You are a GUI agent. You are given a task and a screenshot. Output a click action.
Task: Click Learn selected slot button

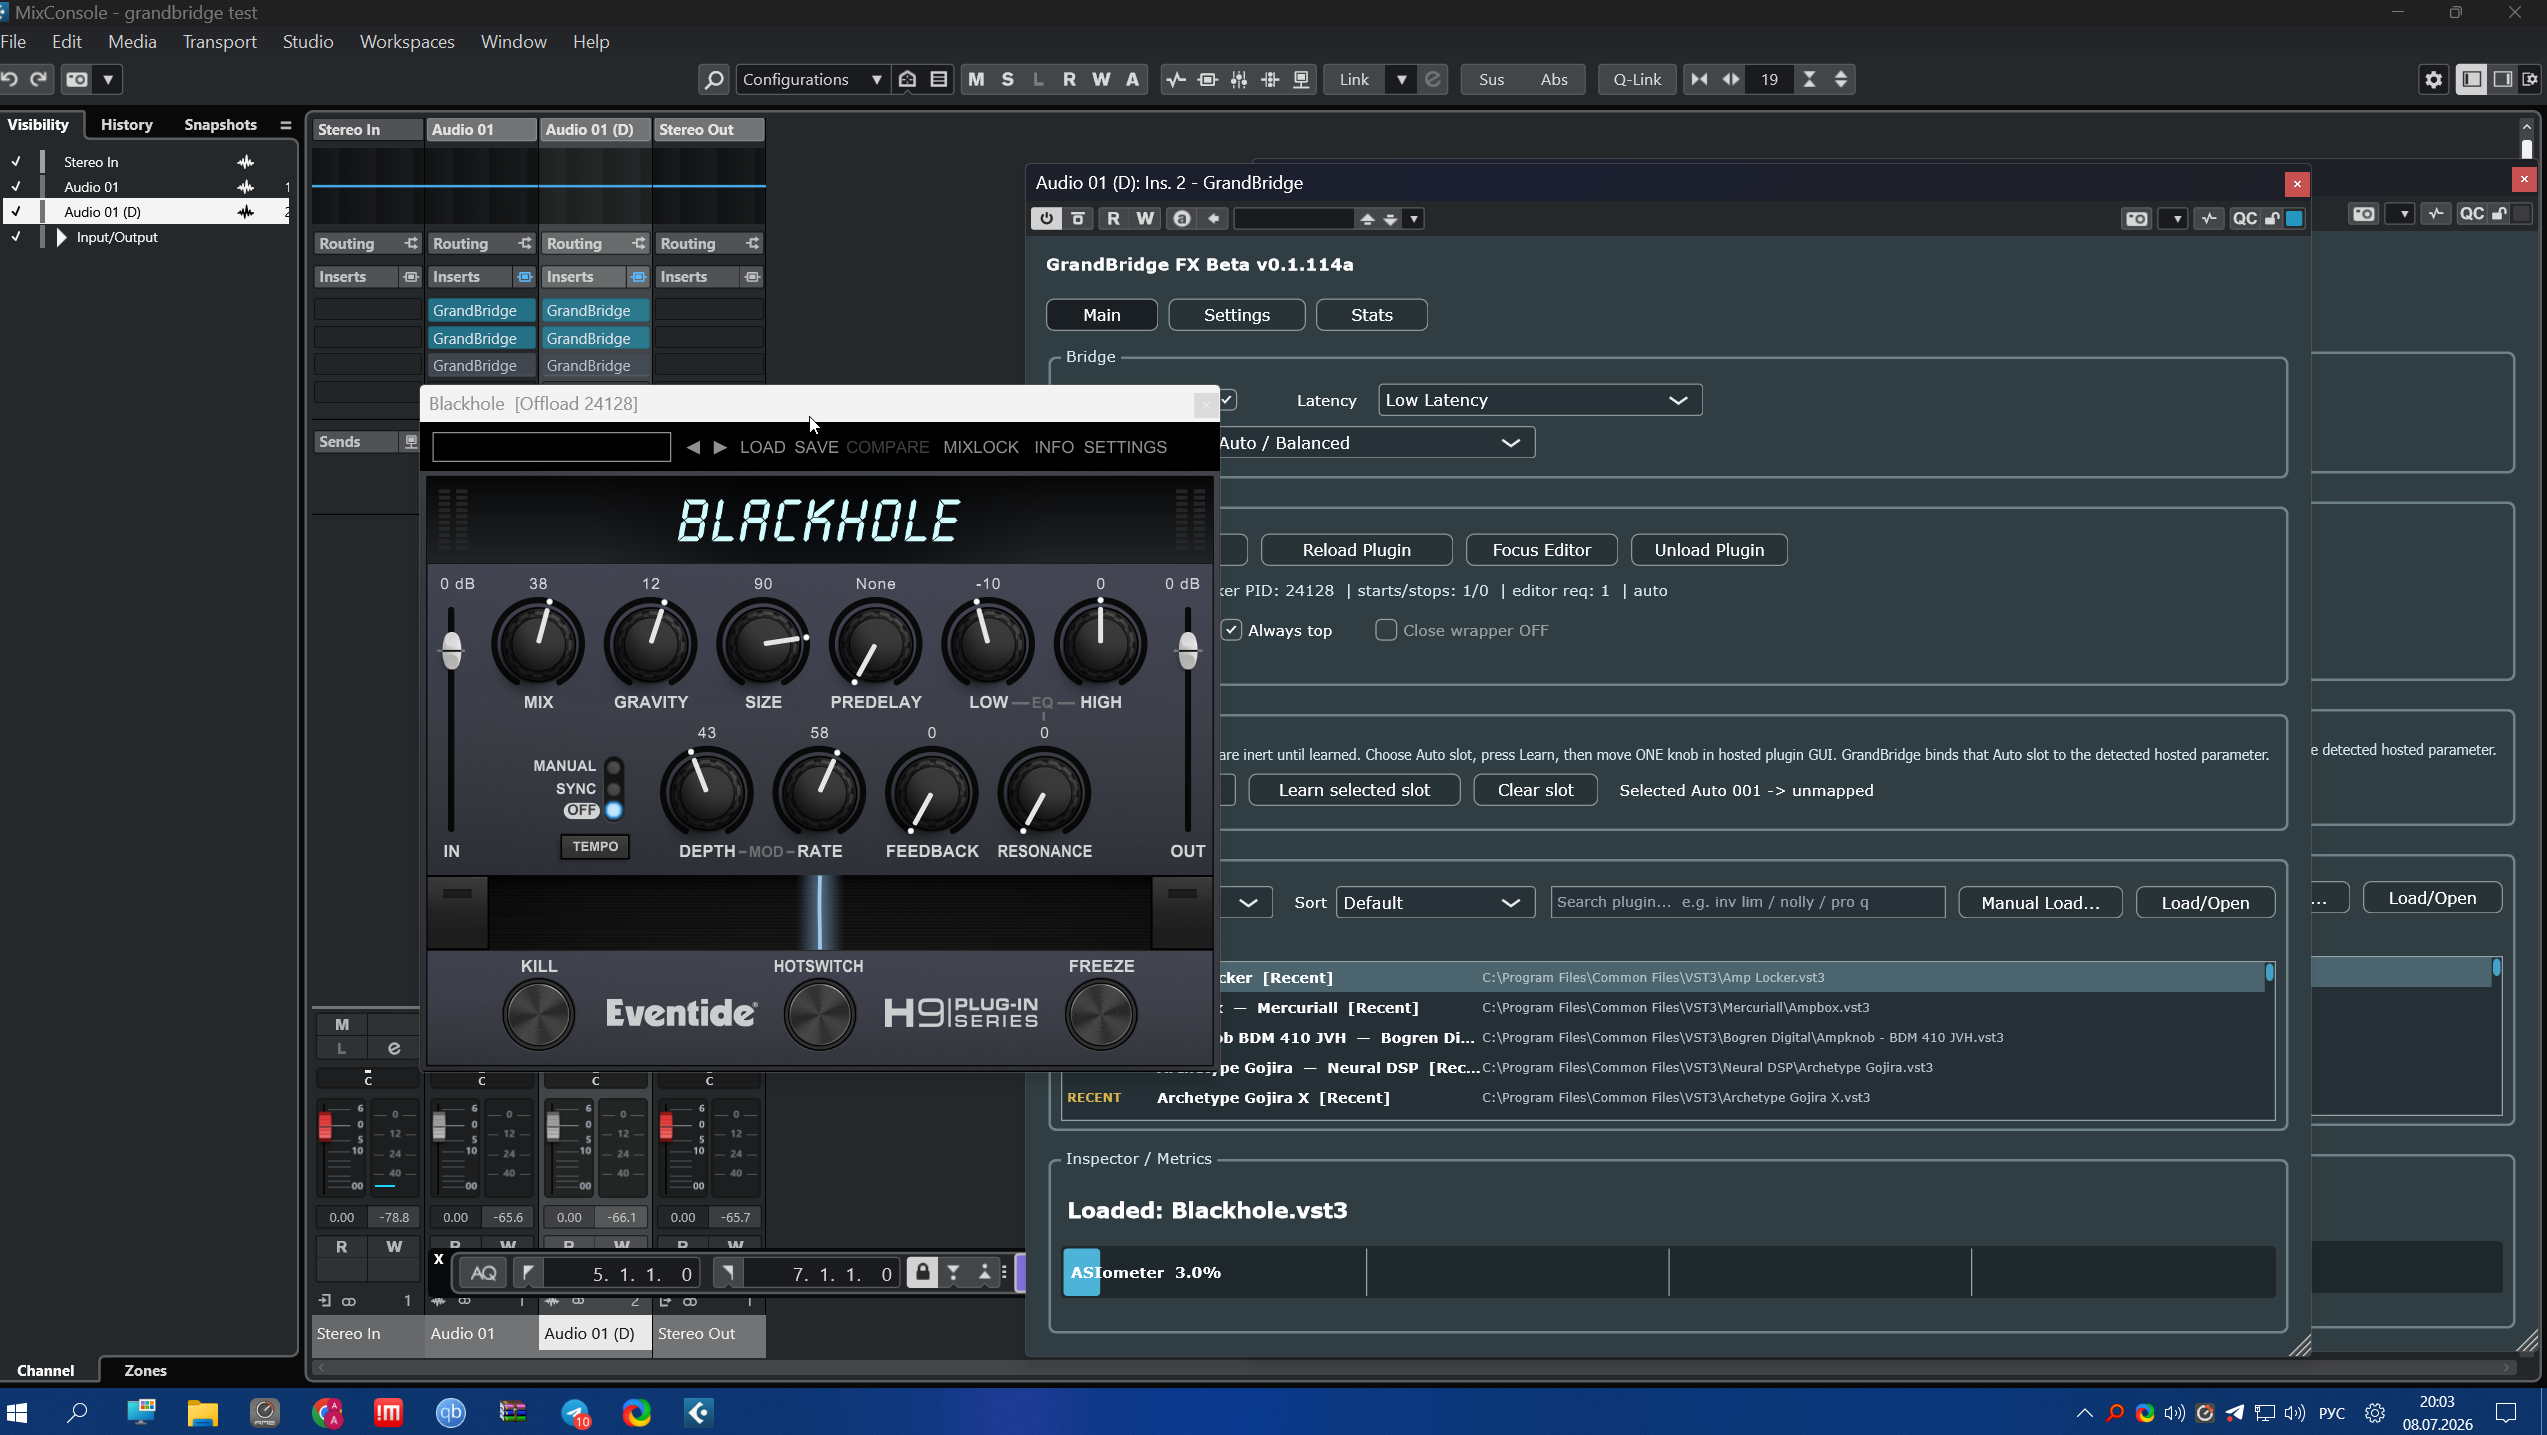coord(1354,790)
